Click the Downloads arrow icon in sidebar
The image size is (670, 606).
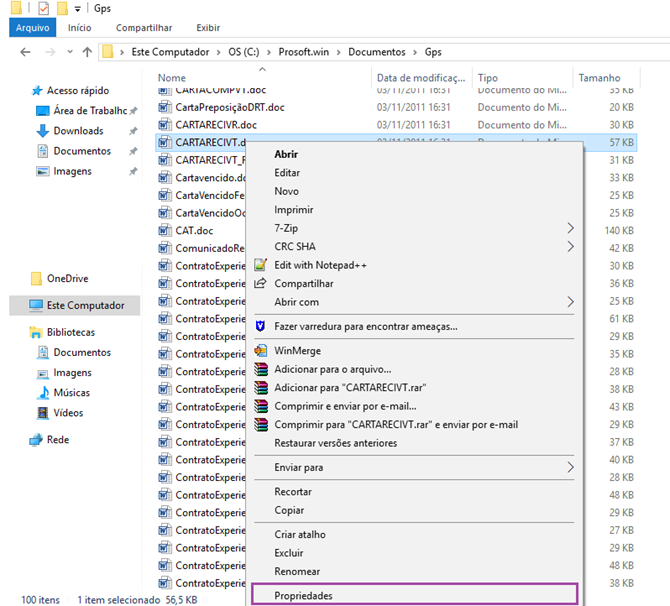point(42,131)
